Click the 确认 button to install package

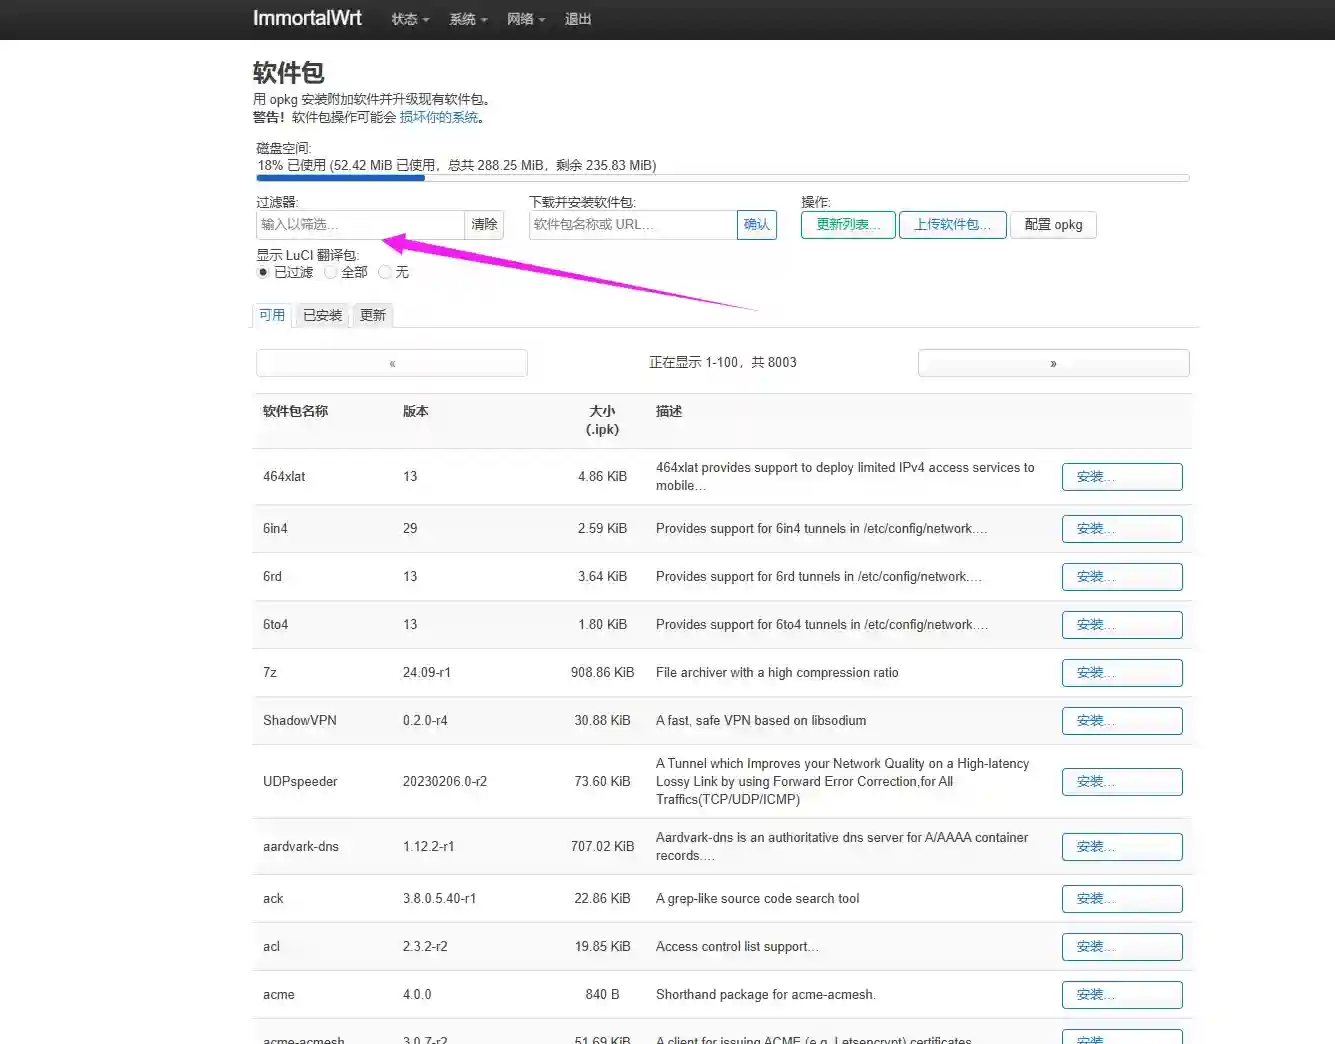point(757,224)
